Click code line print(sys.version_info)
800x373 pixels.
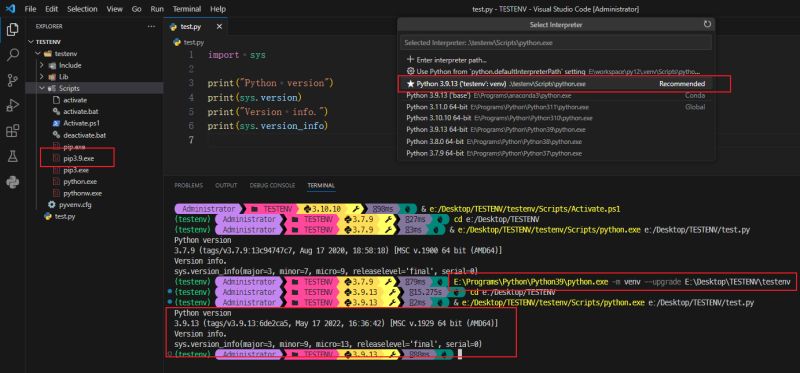[x=267, y=126]
